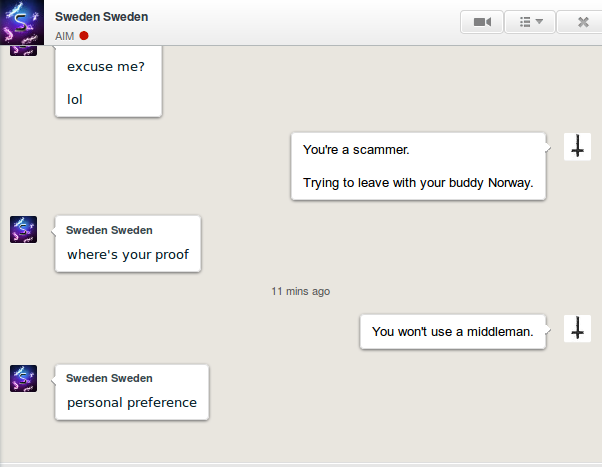This screenshot has height=467, width=602.
Task: Click the Sweden Sweden contact name in header
Action: click(x=101, y=17)
